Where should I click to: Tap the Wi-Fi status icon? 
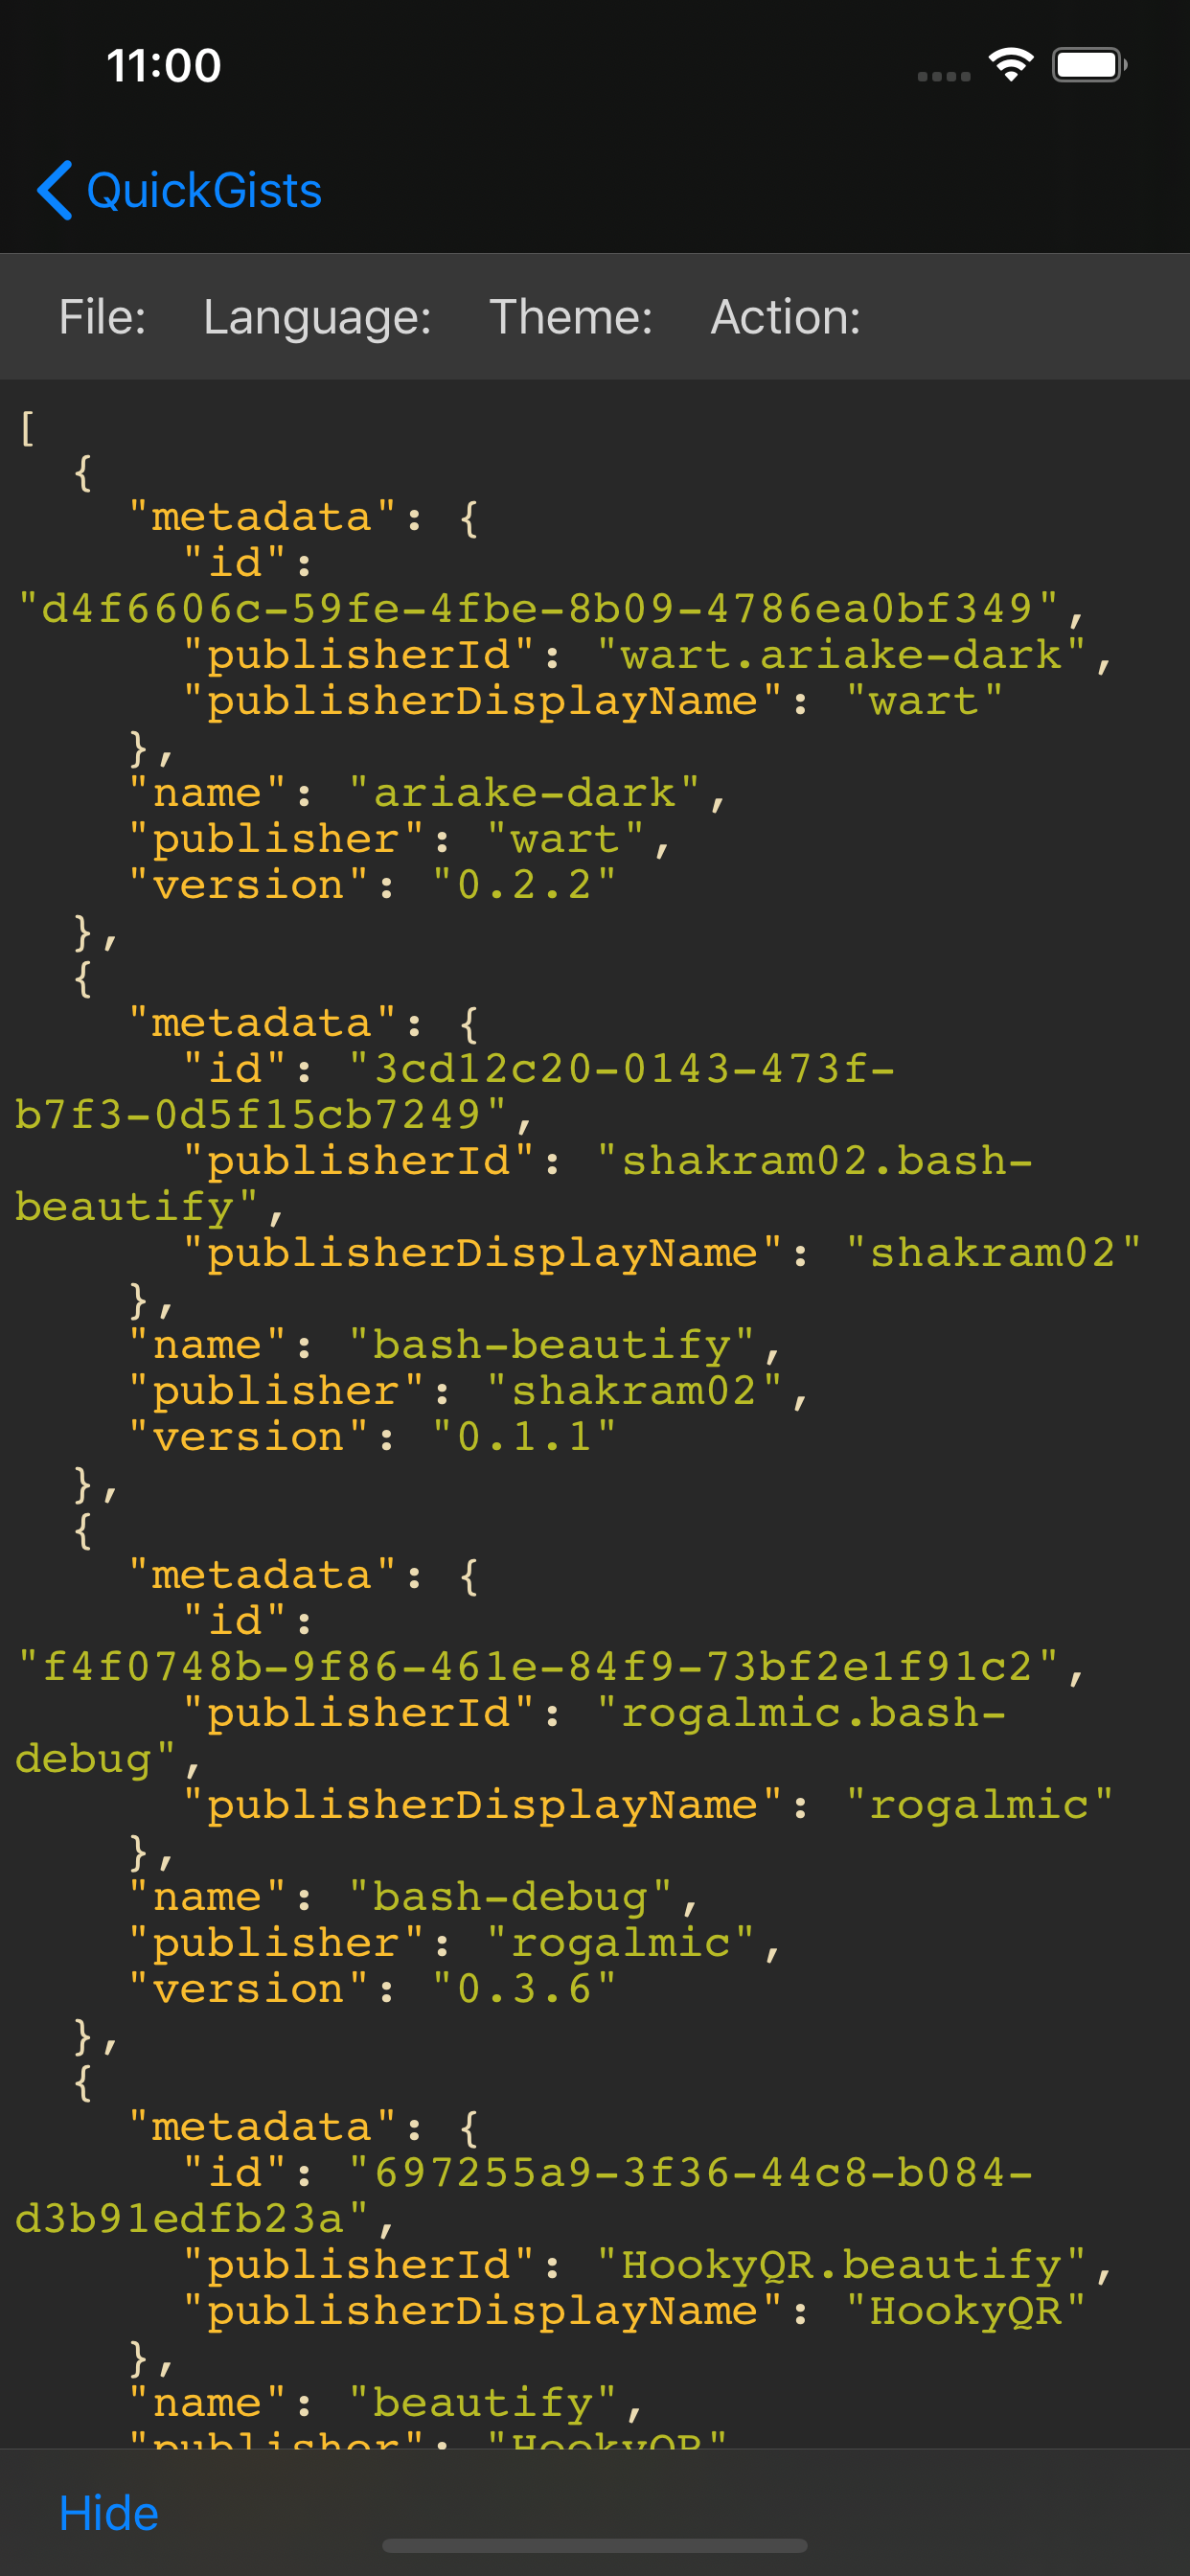click(1010, 65)
